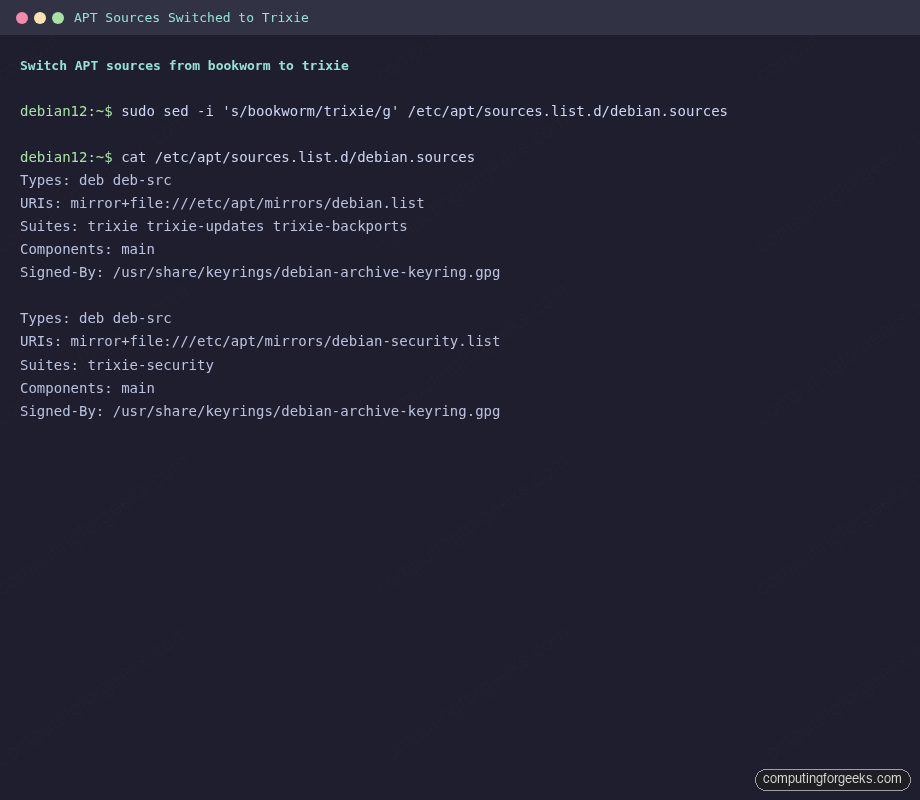Click the green zoom traffic light icon

(58, 17)
